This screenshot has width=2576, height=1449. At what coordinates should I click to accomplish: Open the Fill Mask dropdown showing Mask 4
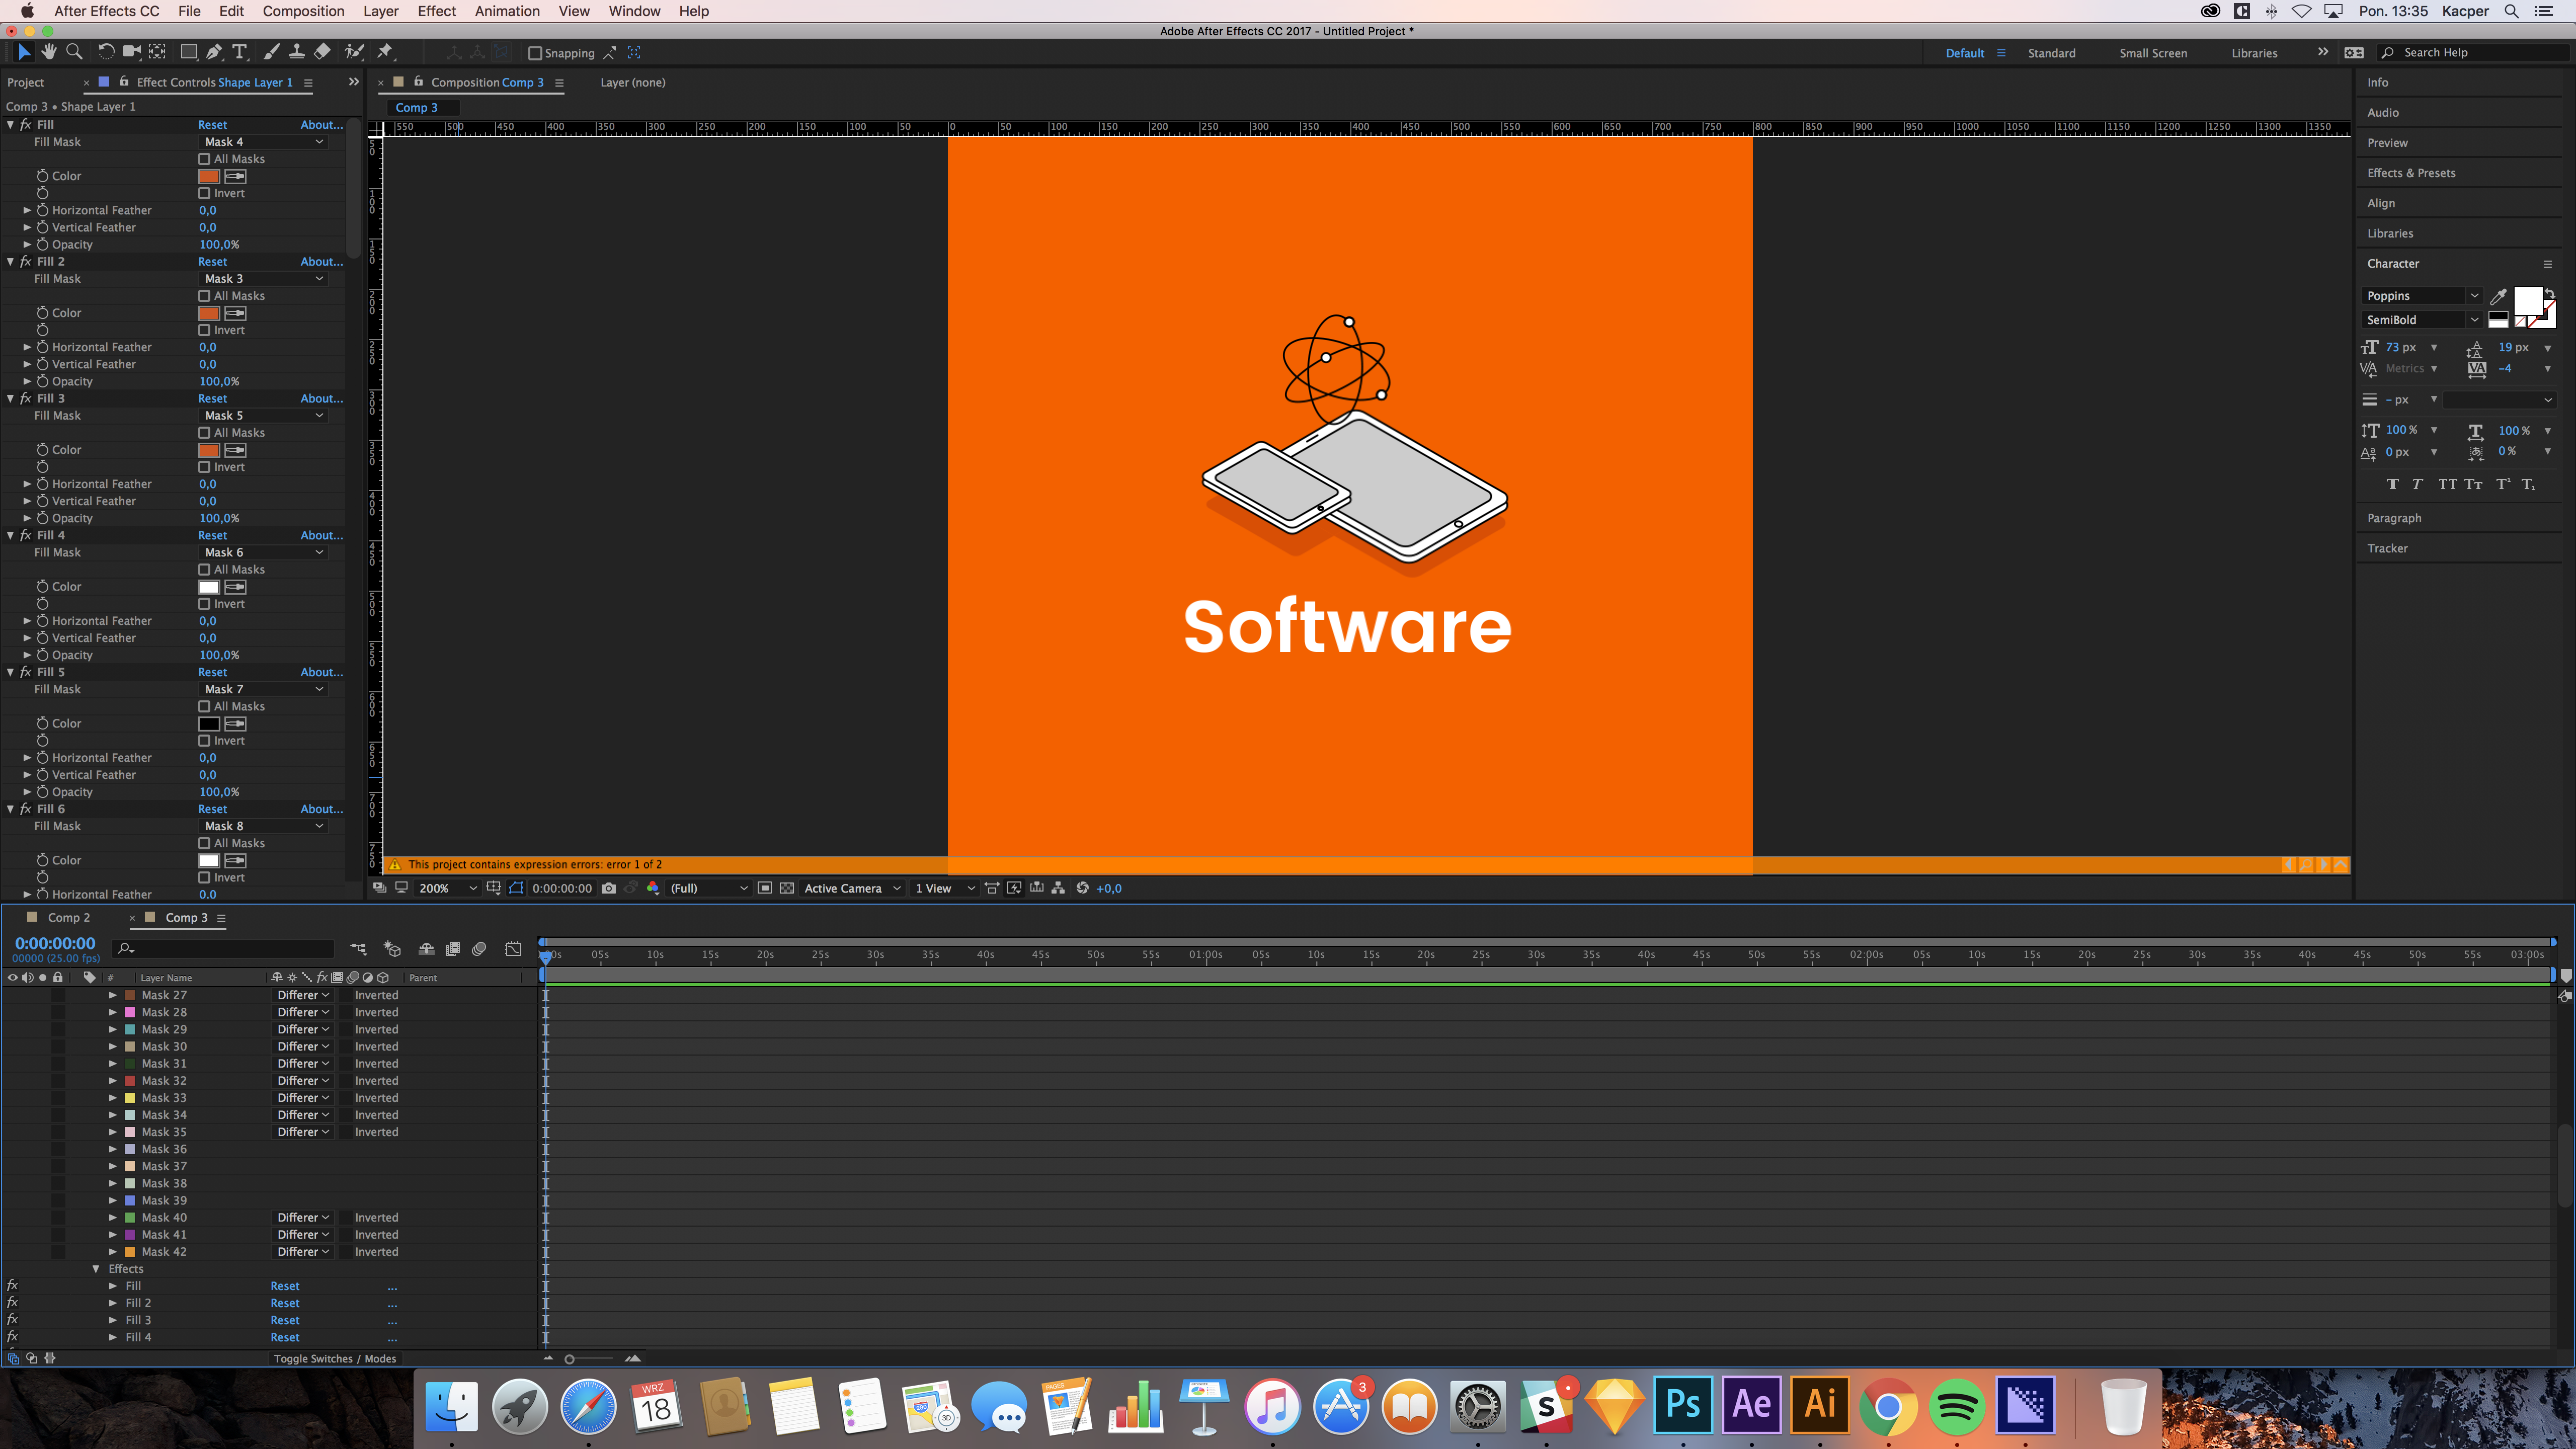click(264, 142)
